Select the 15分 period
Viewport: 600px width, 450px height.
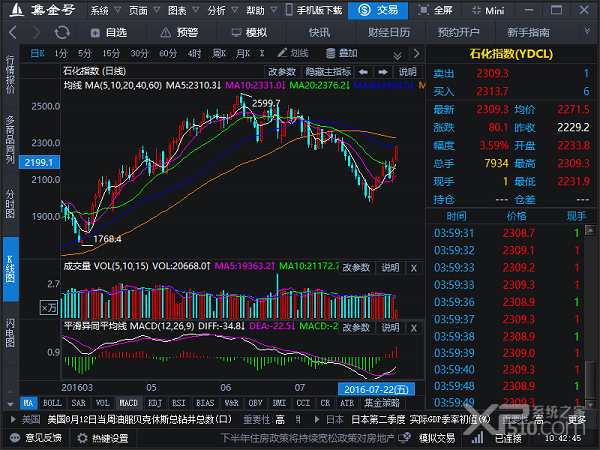coord(111,54)
